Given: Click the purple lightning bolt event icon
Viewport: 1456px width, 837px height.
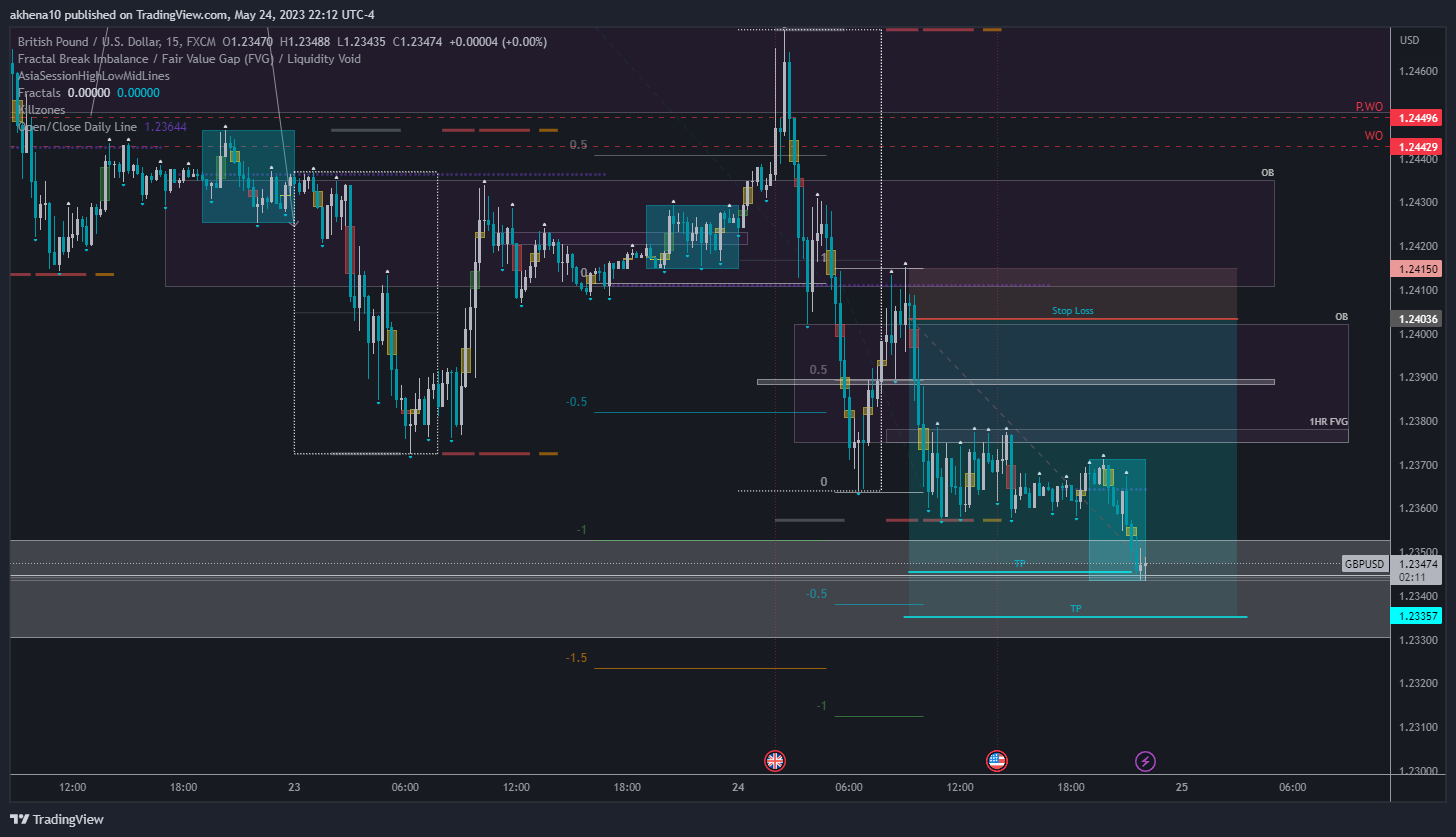Looking at the screenshot, I should 1146,761.
